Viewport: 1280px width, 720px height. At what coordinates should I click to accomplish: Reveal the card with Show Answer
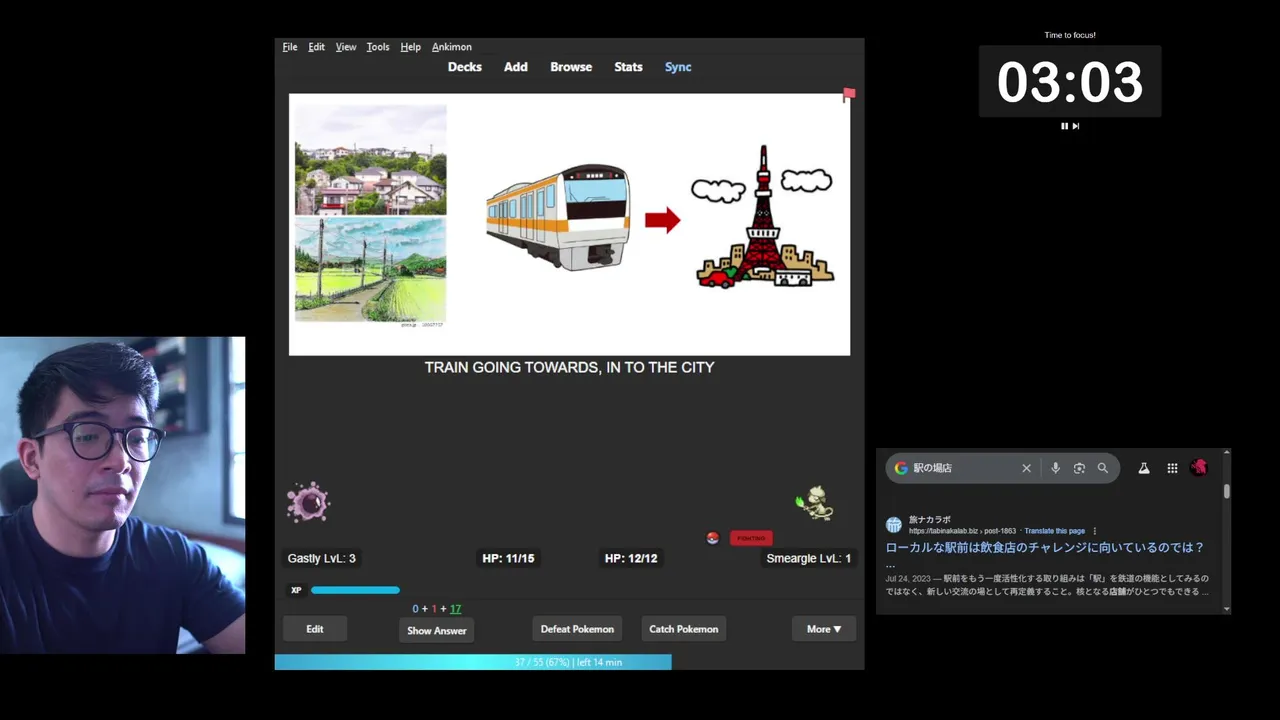point(437,631)
